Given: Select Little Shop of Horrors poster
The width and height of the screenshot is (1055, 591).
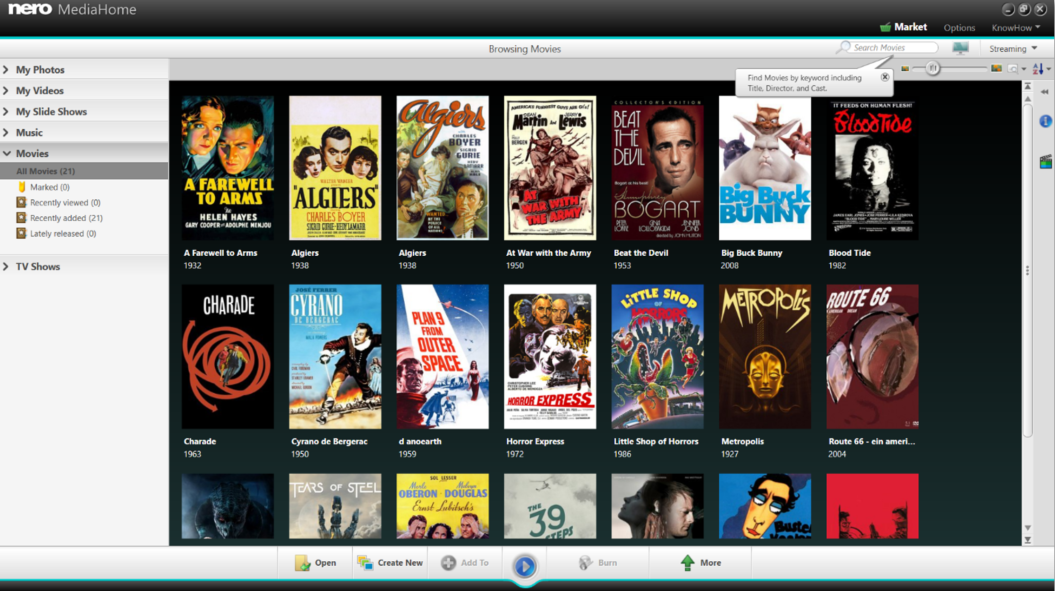Looking at the screenshot, I should [657, 357].
